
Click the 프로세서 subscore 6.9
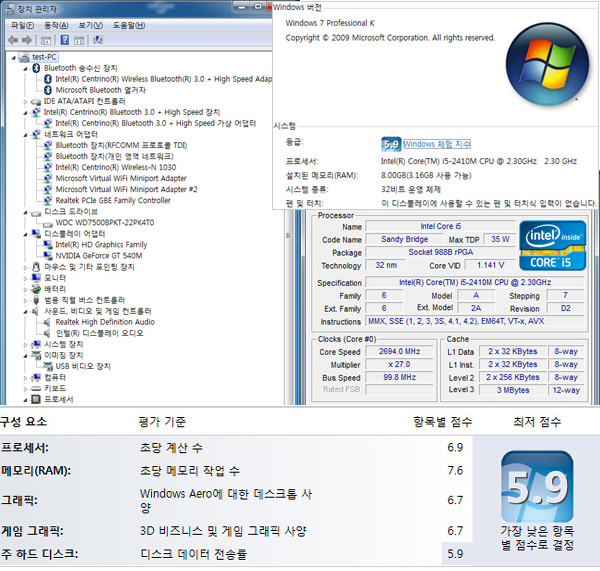455,447
